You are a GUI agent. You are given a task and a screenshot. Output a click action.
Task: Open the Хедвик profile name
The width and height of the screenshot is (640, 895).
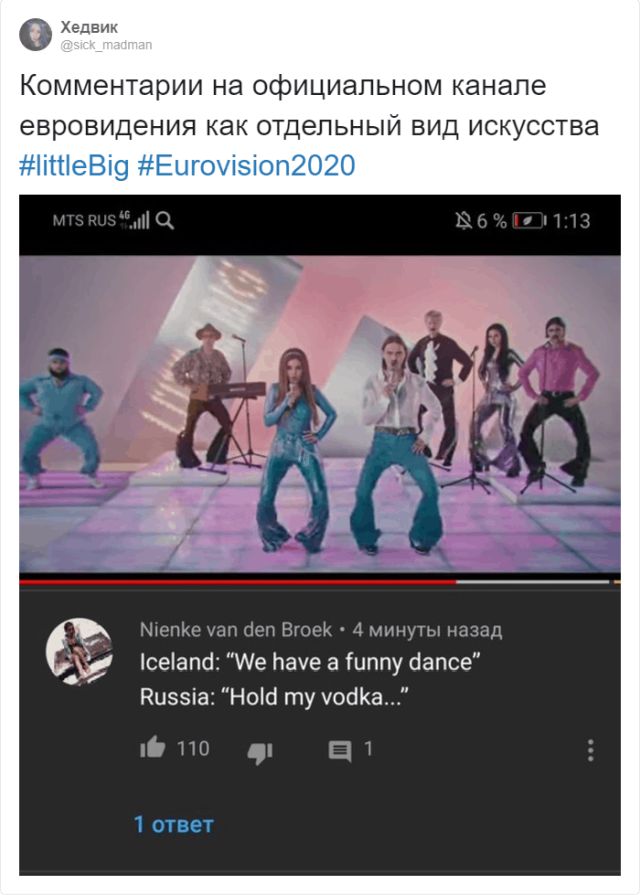[88, 27]
